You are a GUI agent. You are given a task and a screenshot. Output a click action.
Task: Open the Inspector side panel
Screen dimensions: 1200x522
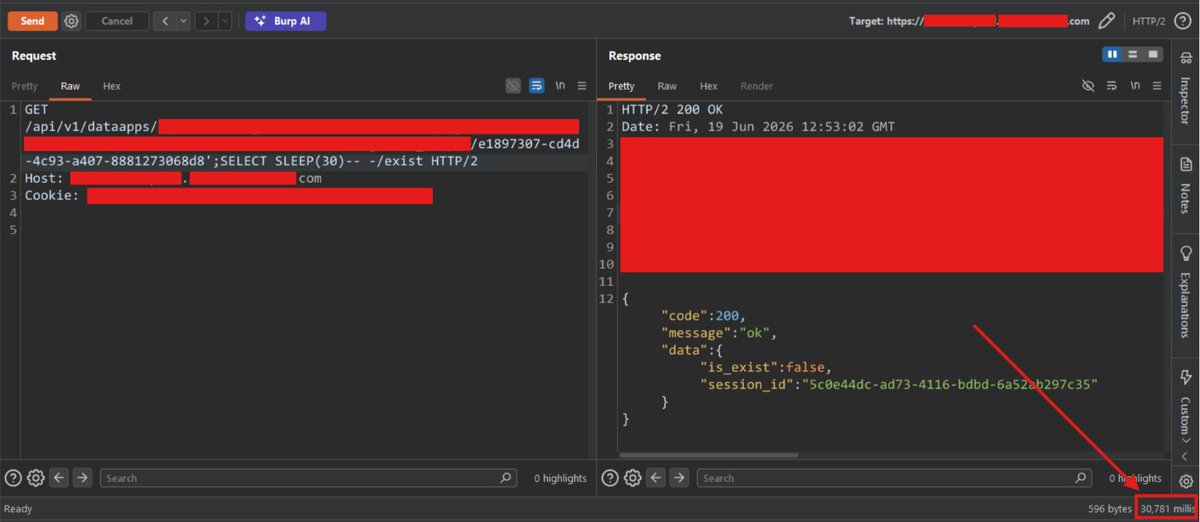(x=1186, y=86)
